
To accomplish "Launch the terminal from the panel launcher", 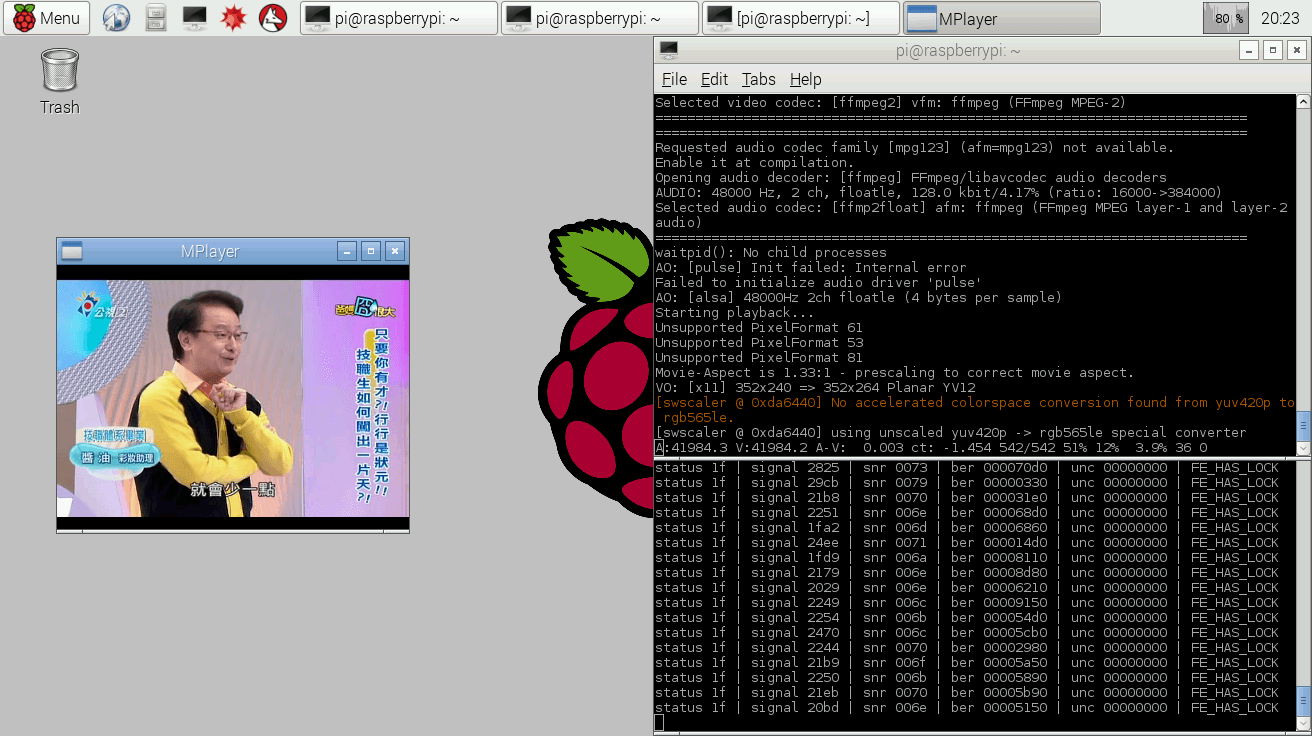I will (x=194, y=18).
